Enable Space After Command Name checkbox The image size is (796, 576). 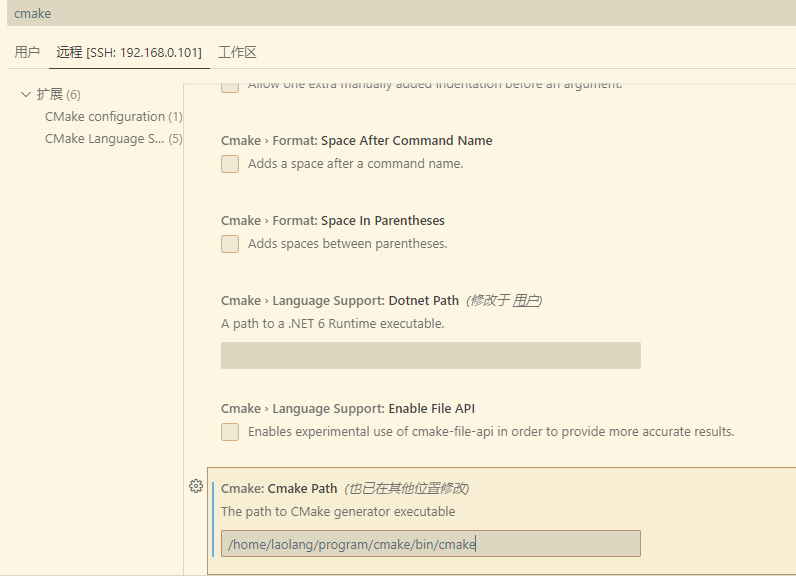(230, 164)
